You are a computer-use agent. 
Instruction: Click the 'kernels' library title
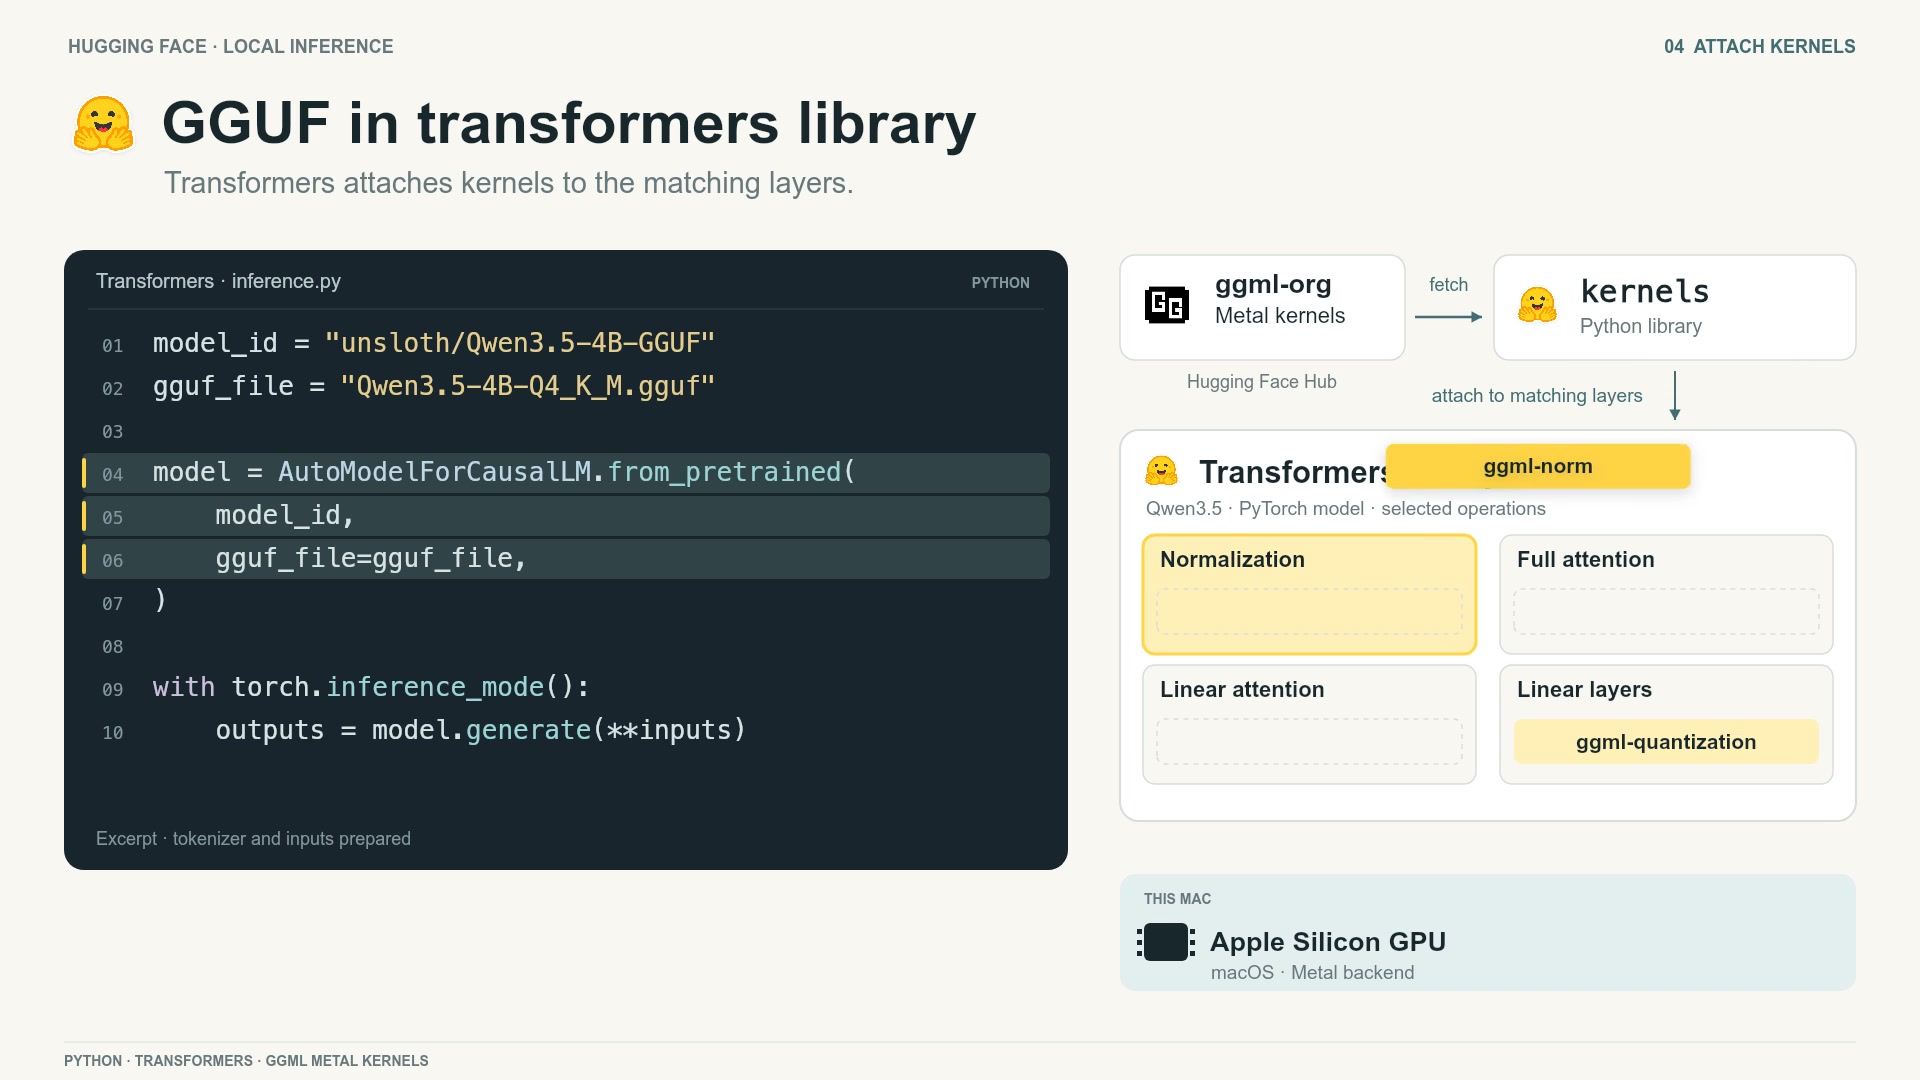point(1645,291)
